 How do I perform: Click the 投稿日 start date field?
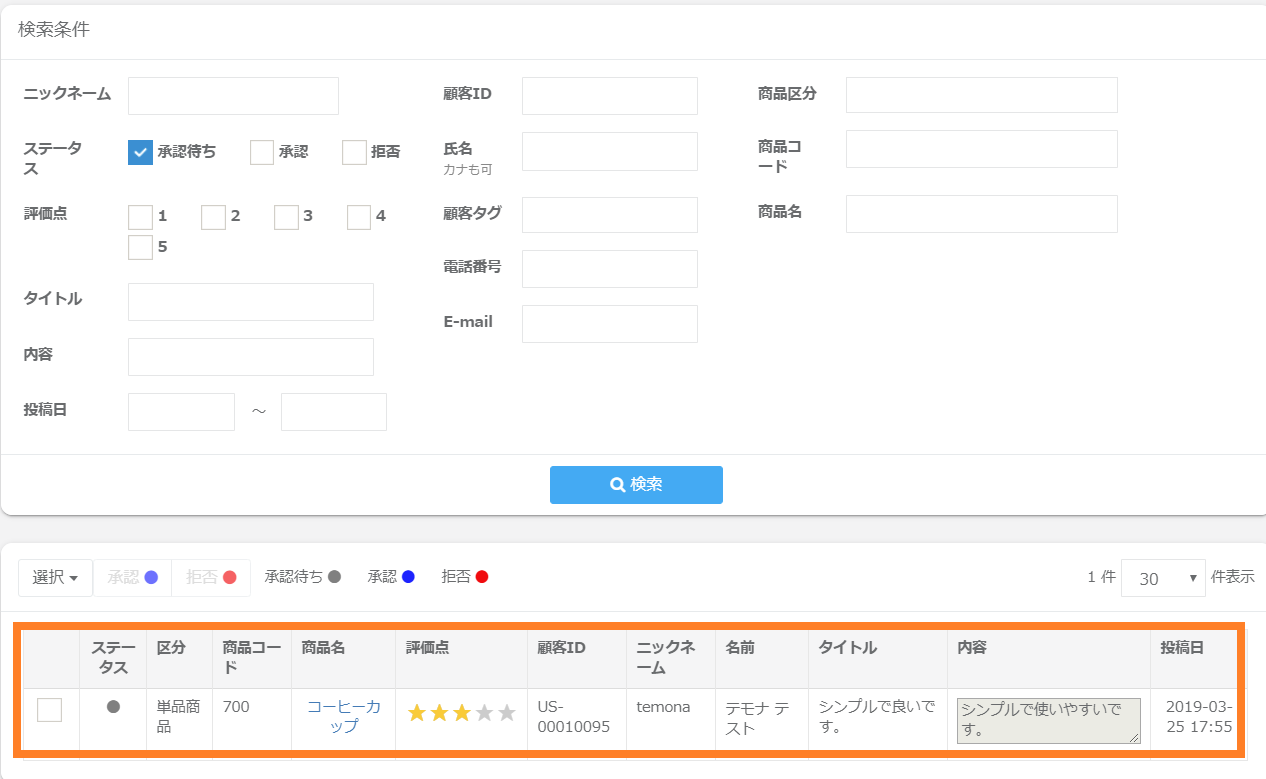tap(181, 412)
